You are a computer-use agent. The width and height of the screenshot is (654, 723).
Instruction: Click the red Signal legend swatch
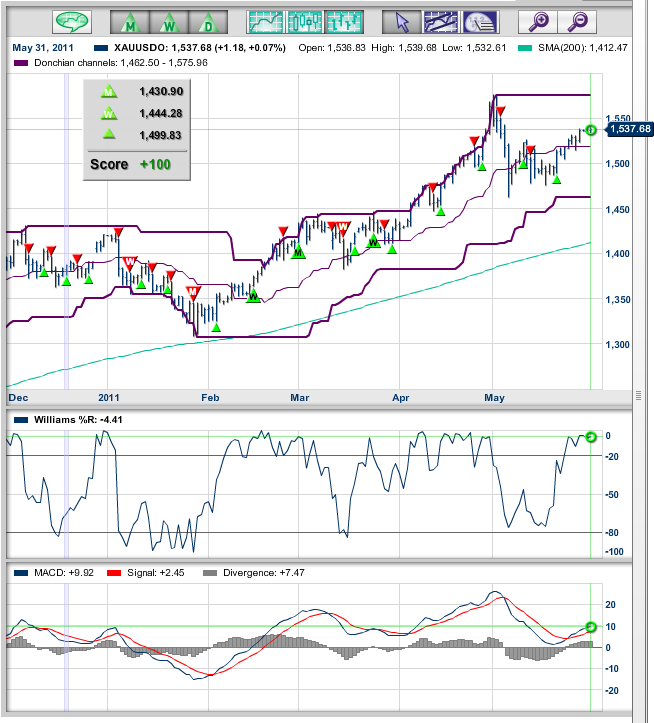[x=112, y=574]
